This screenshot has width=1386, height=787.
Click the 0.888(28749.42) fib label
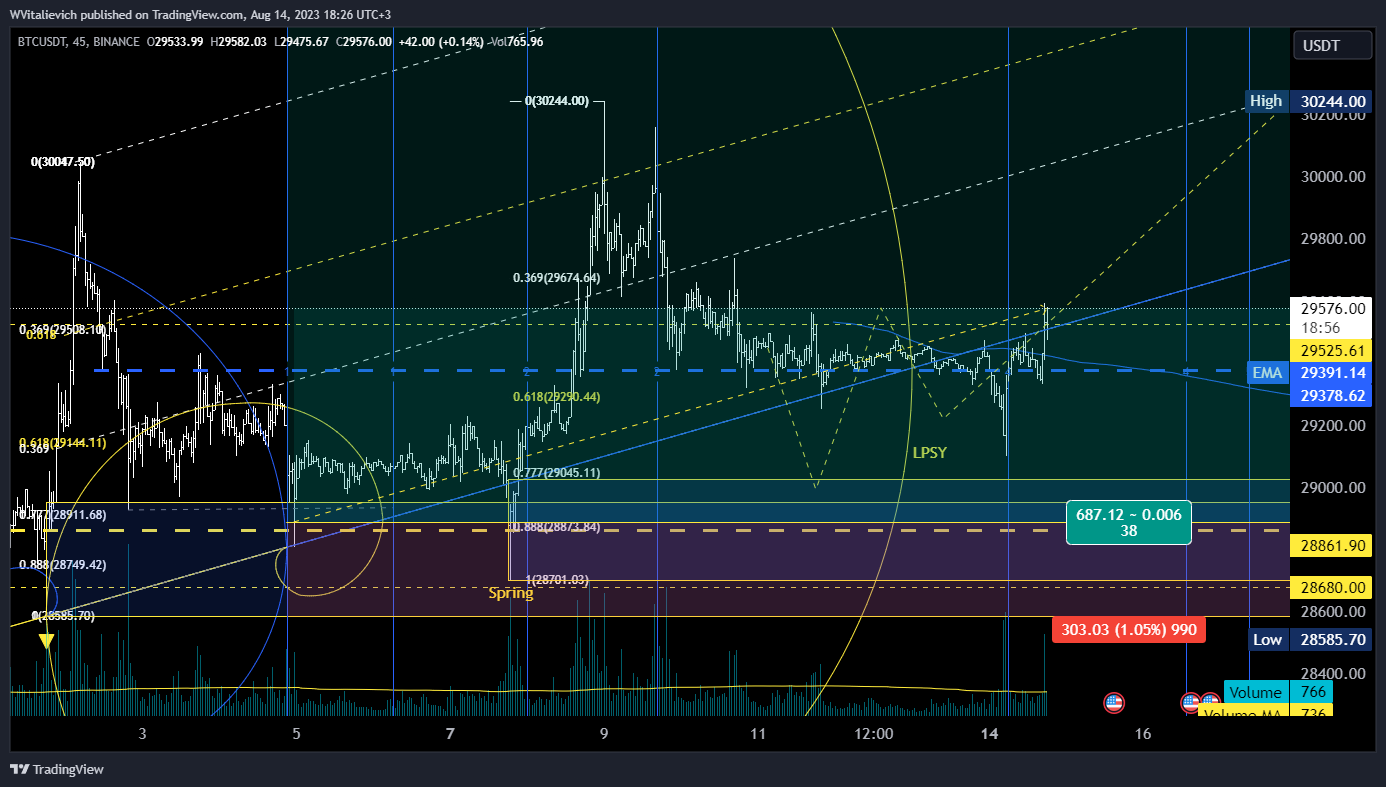[63, 564]
